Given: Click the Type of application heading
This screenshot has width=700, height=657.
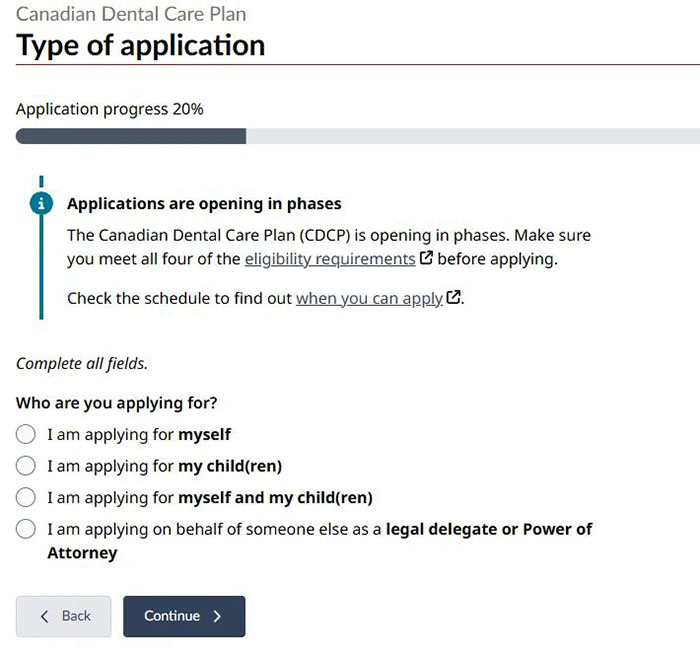Looking at the screenshot, I should (141, 45).
